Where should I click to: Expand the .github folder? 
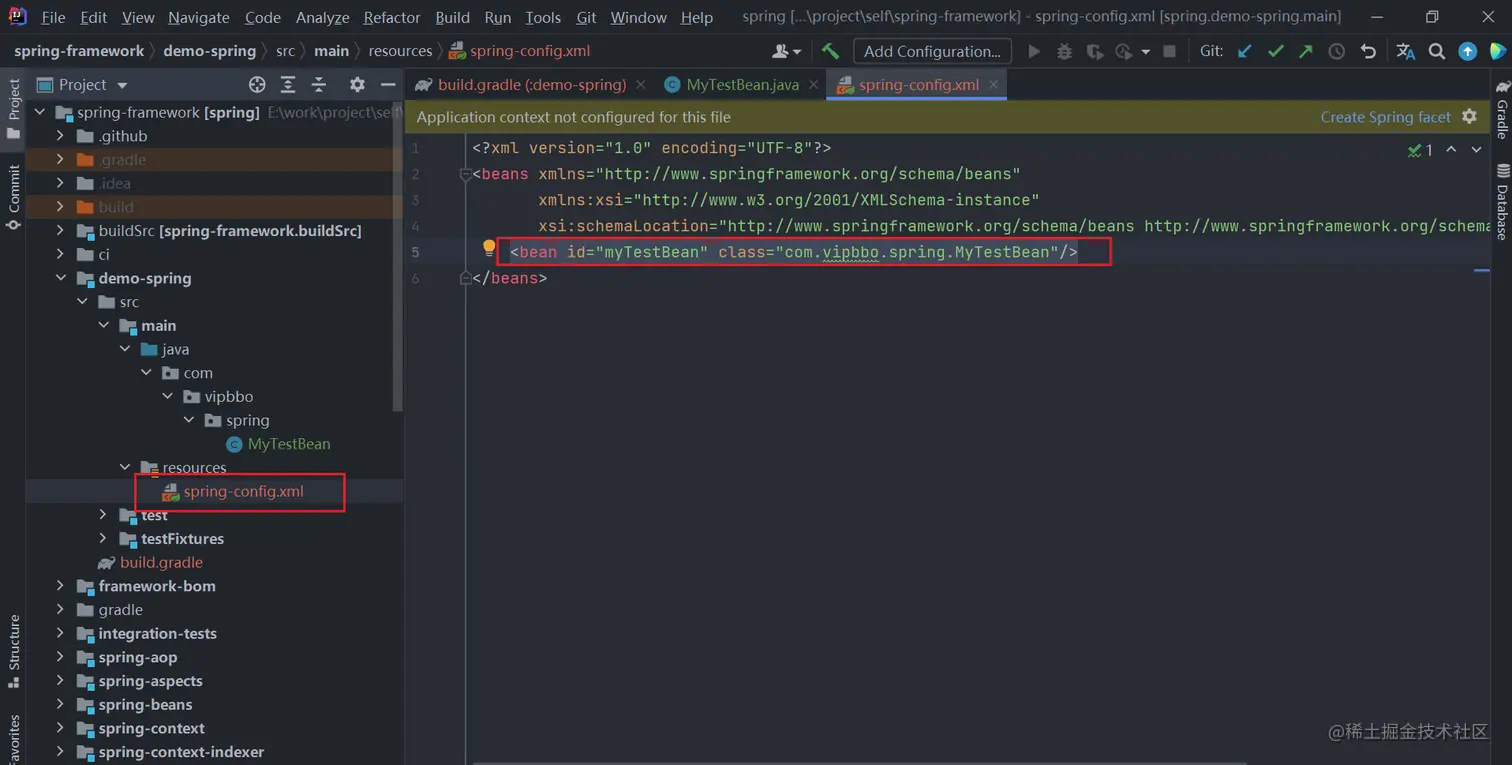click(60, 136)
